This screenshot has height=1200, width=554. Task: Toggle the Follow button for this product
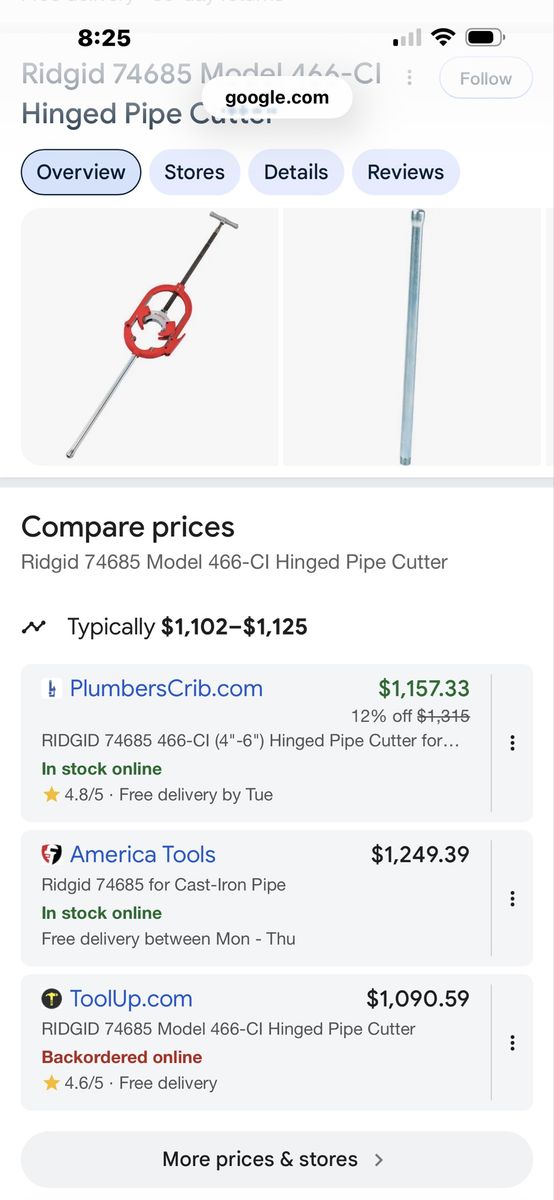(486, 79)
